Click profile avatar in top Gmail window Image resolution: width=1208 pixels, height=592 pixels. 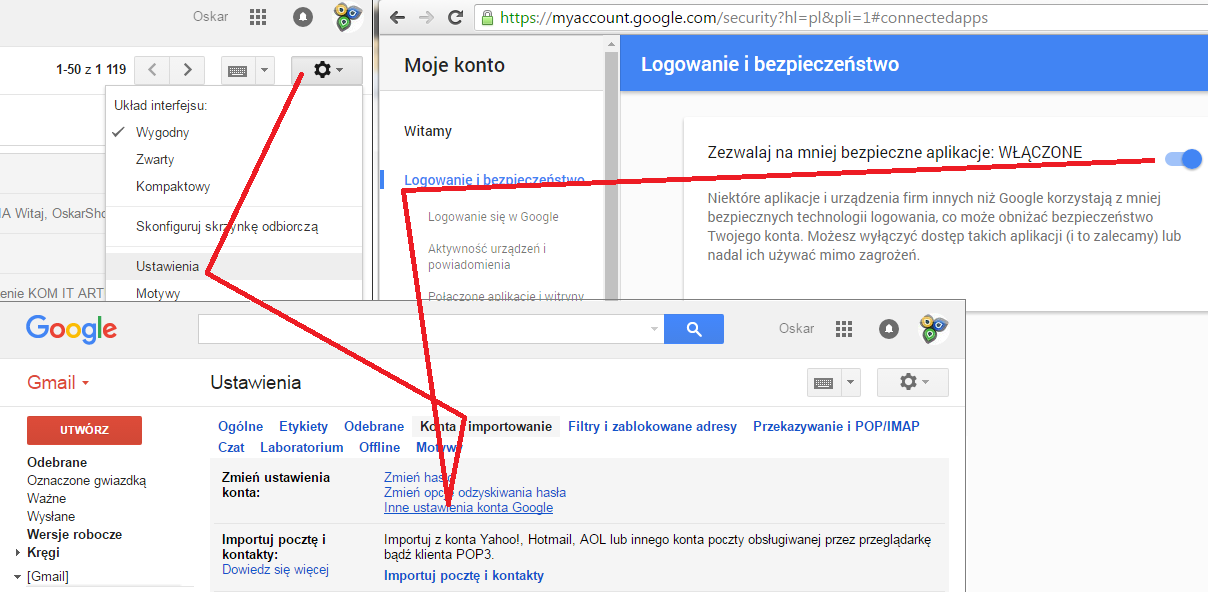point(347,17)
